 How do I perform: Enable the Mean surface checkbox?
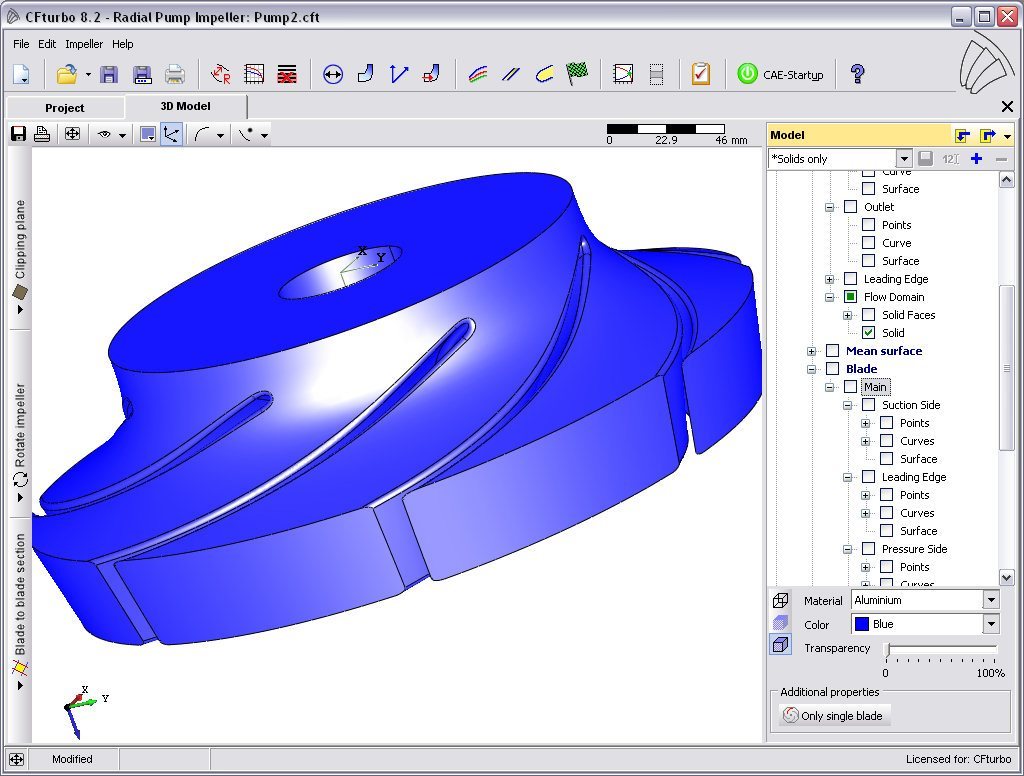pyautogui.click(x=832, y=351)
